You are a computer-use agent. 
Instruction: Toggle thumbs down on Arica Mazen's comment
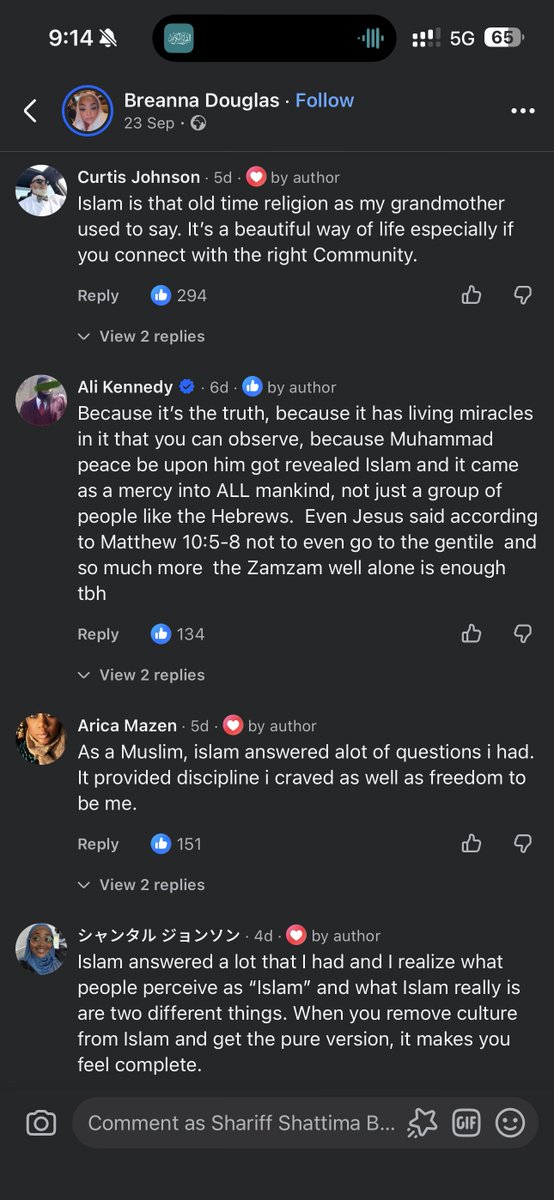click(x=522, y=844)
